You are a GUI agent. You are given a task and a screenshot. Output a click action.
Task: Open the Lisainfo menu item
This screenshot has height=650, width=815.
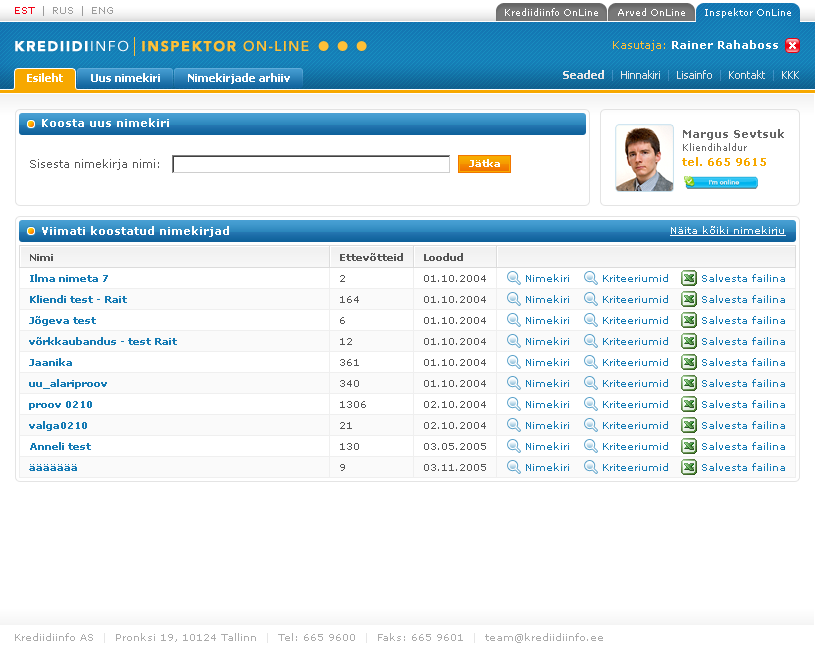click(694, 75)
